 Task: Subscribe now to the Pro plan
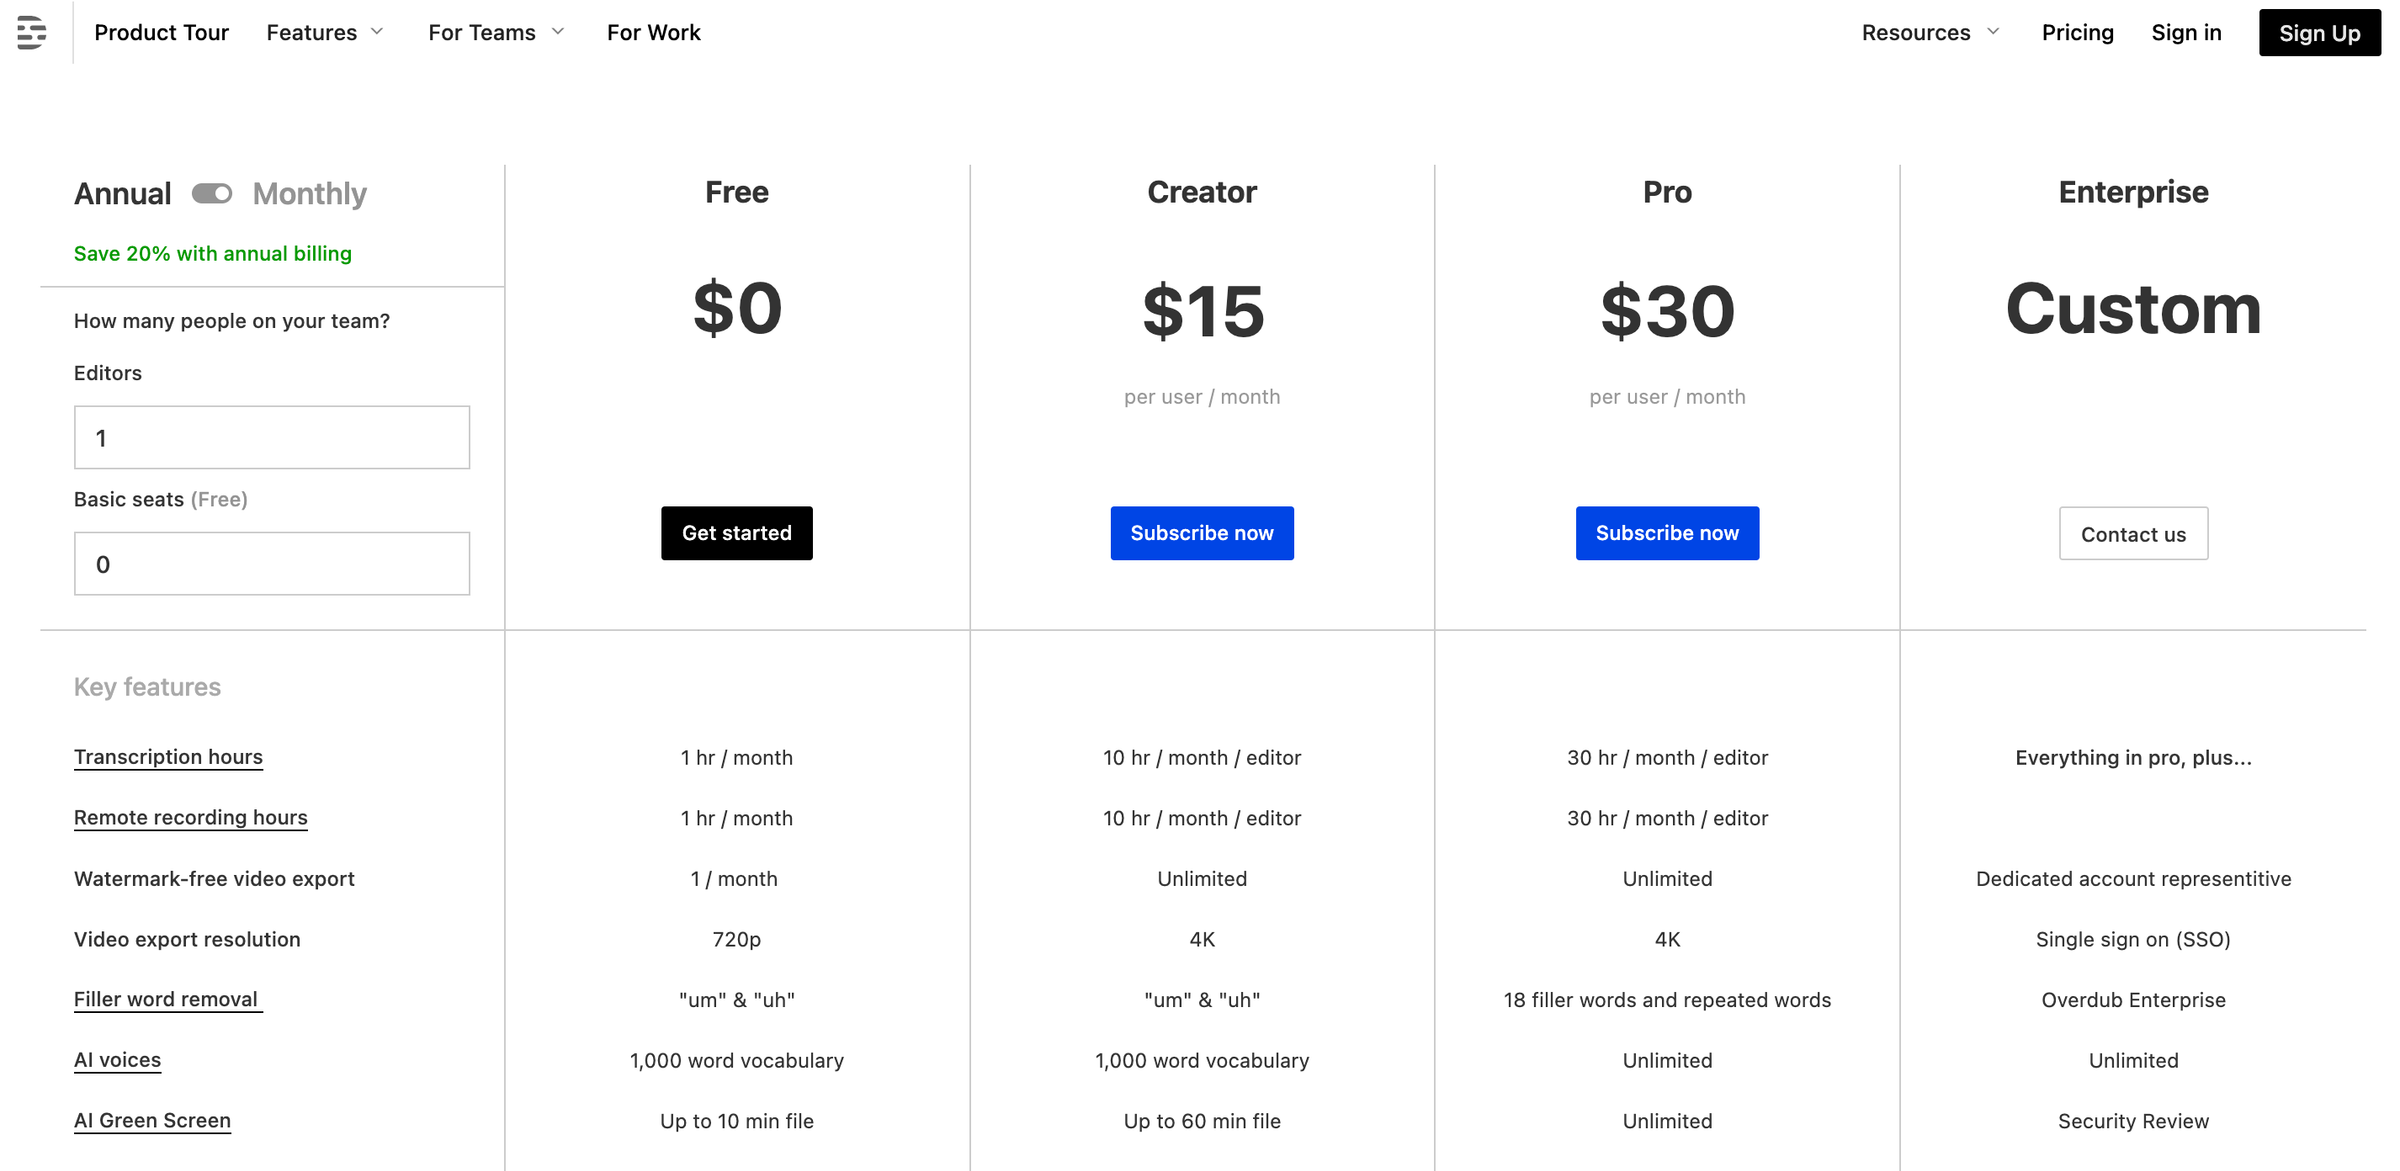tap(1667, 533)
